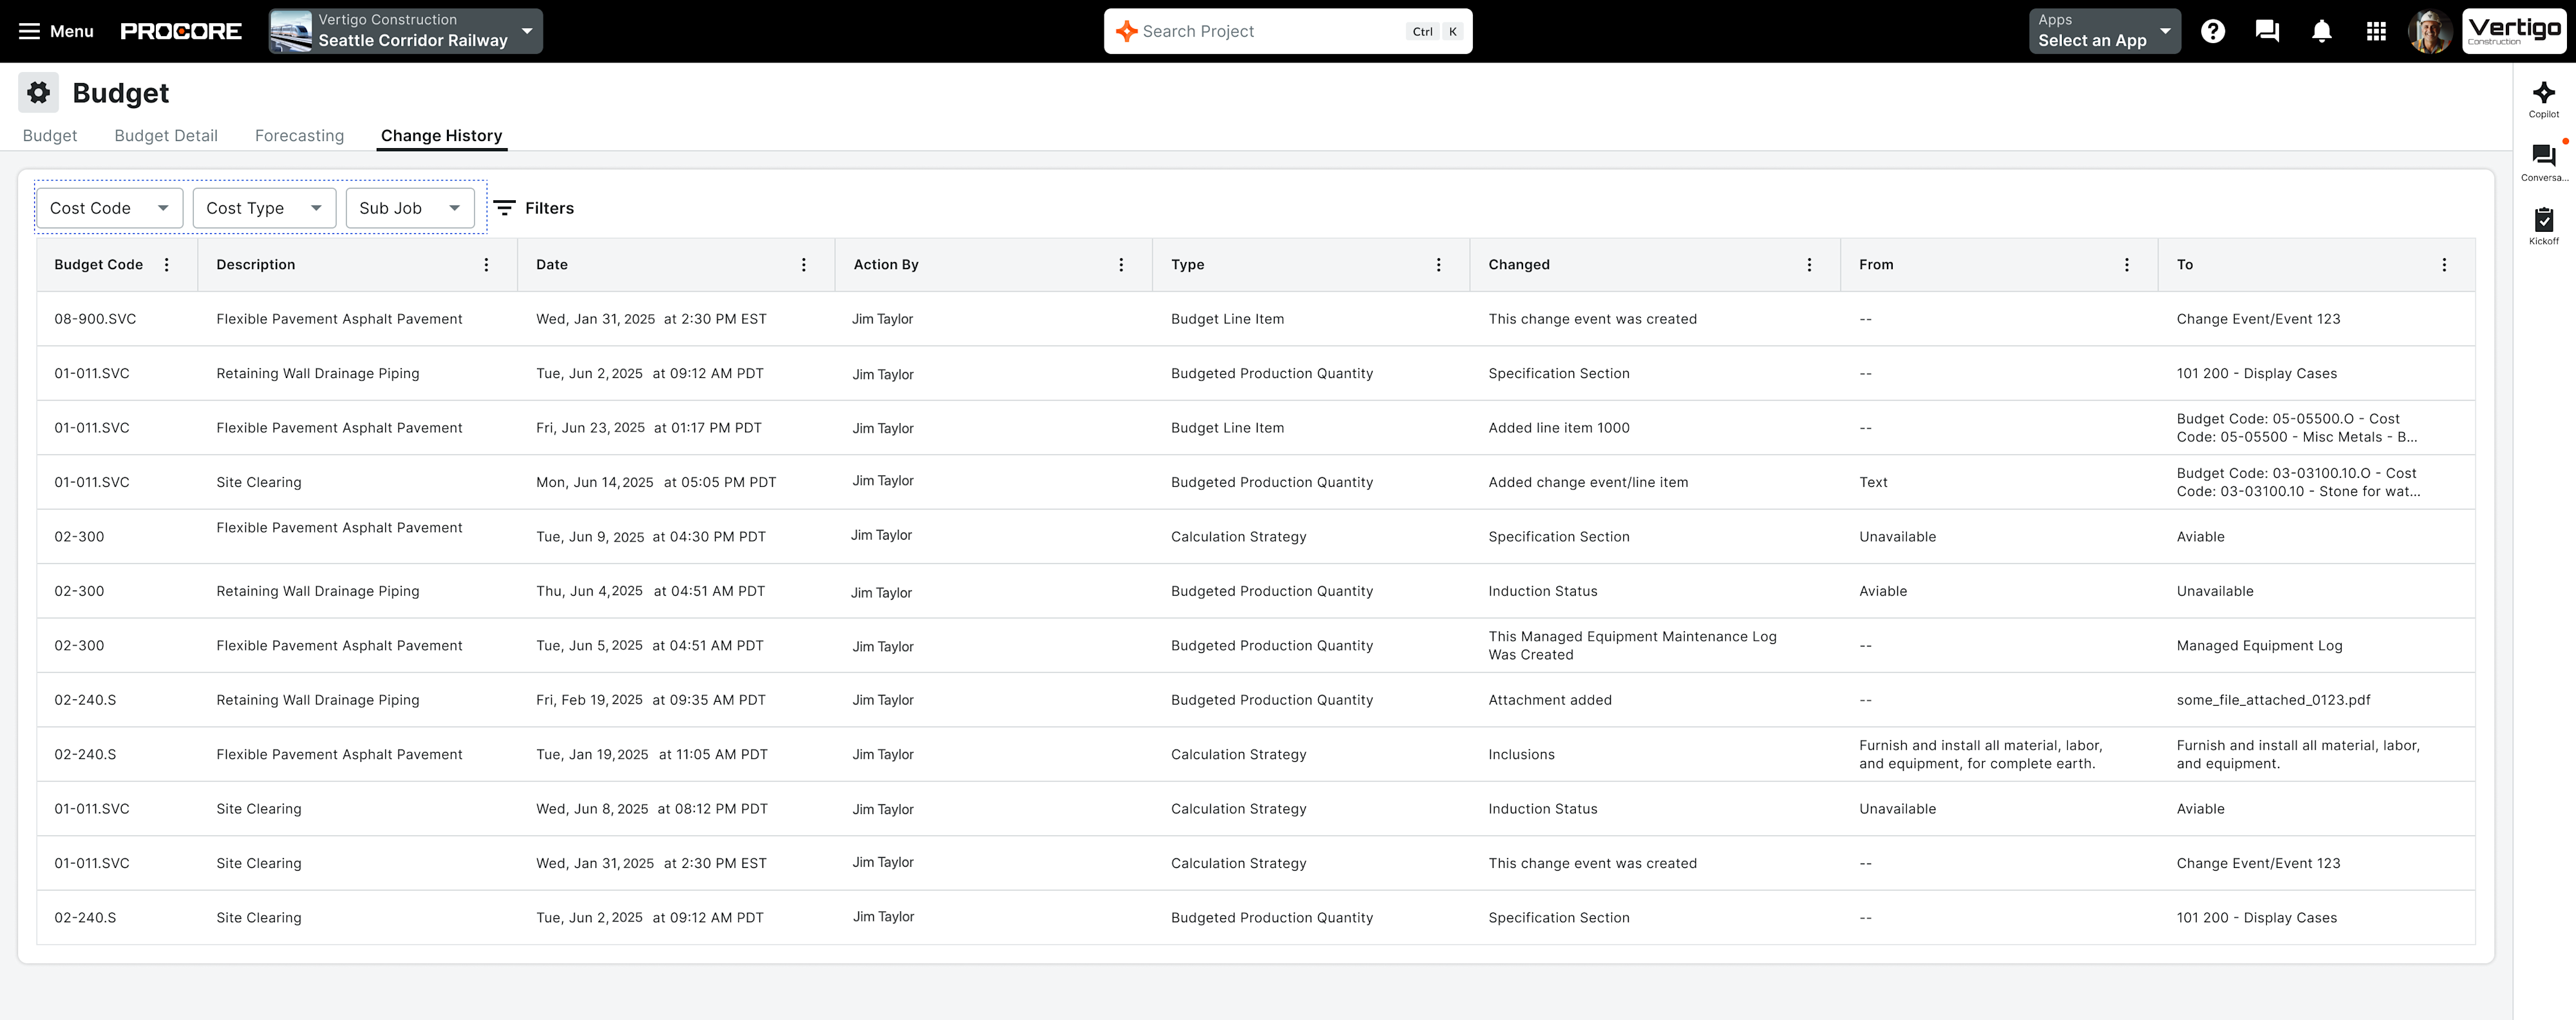2576x1020 pixels.
Task: Open the hamburger Menu
Action: (29, 31)
